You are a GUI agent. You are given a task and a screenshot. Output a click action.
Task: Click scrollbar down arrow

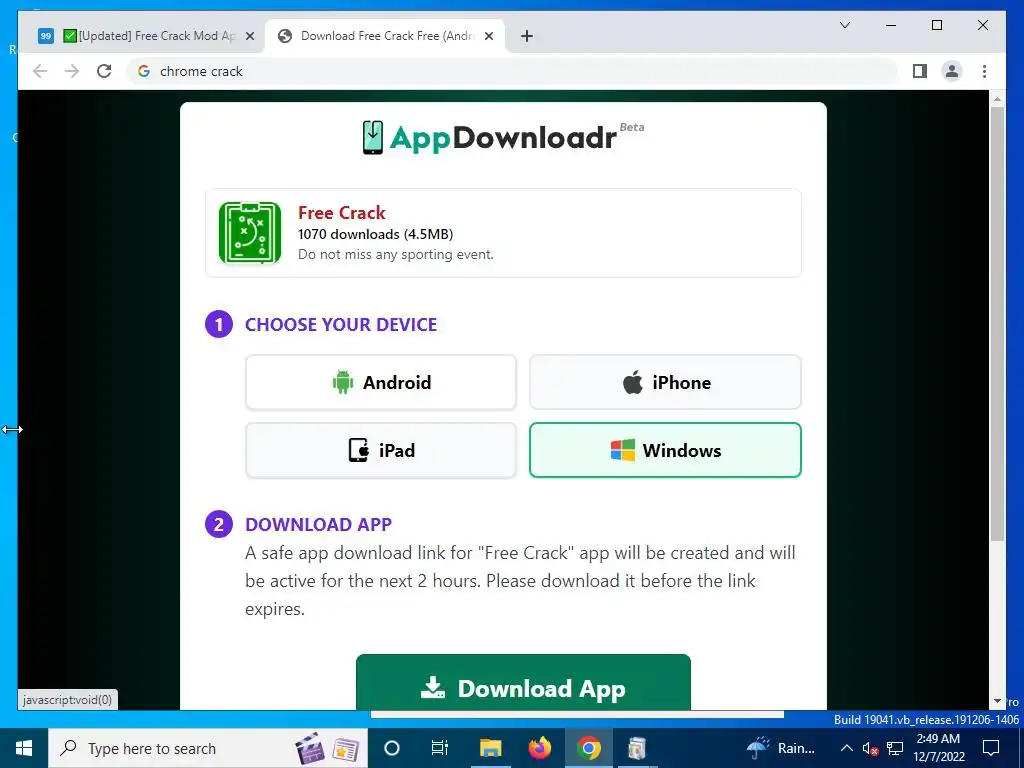coord(997,701)
